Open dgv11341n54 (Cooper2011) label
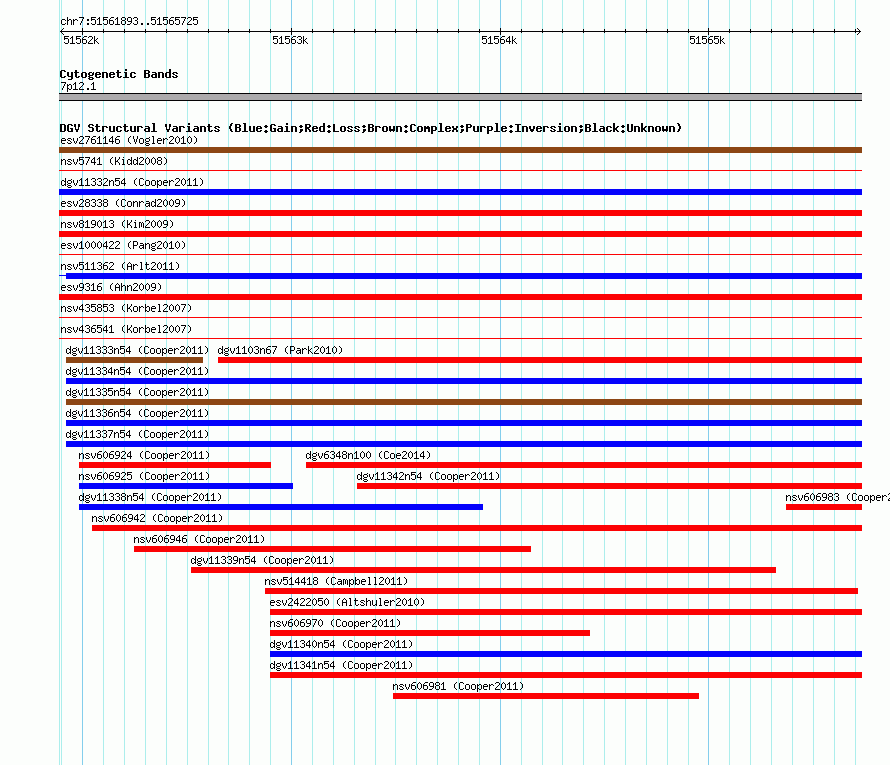This screenshot has height=765, width=890. coord(341,665)
